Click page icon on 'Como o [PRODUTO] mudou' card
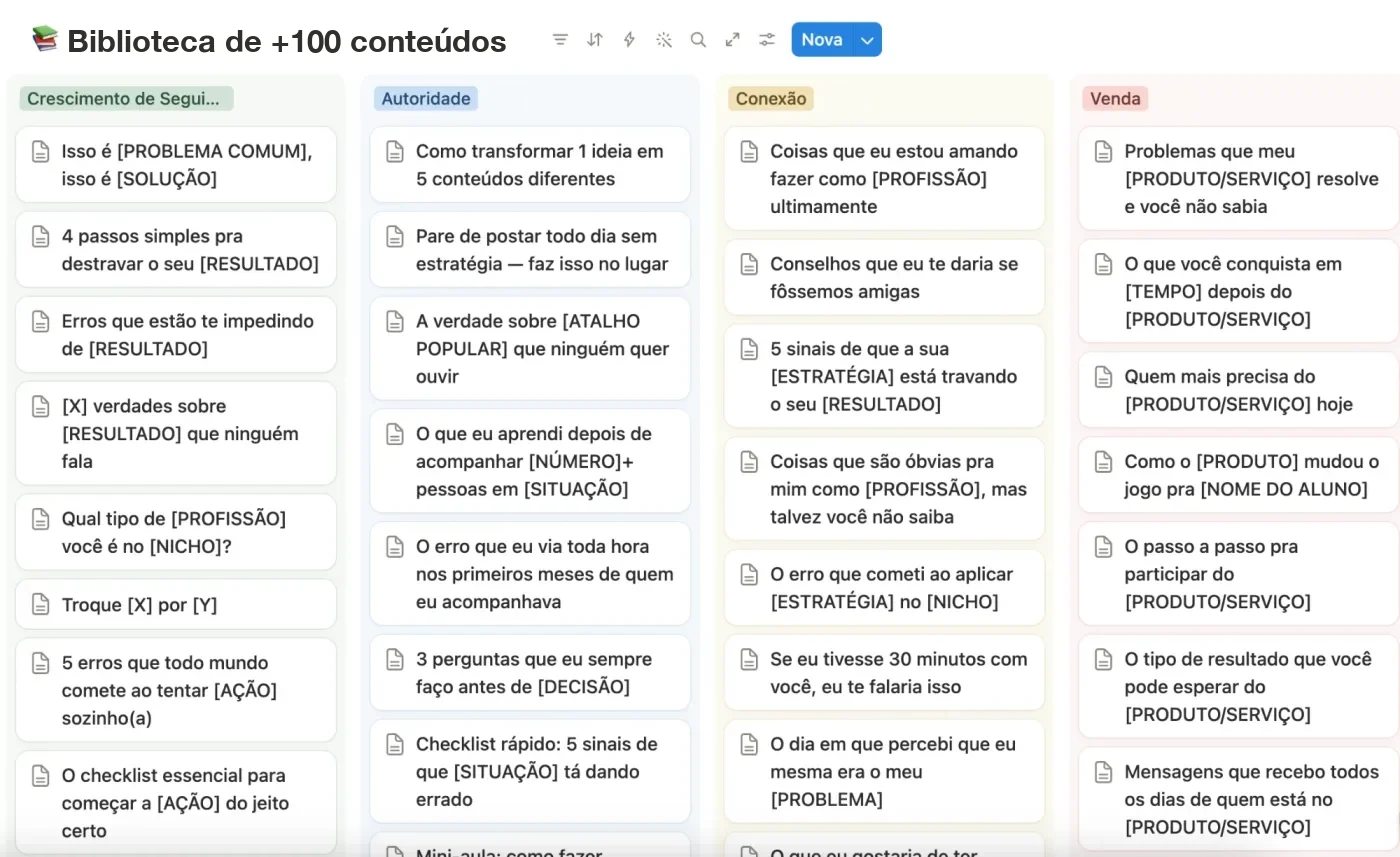The width and height of the screenshot is (1400, 857). tap(1103, 462)
